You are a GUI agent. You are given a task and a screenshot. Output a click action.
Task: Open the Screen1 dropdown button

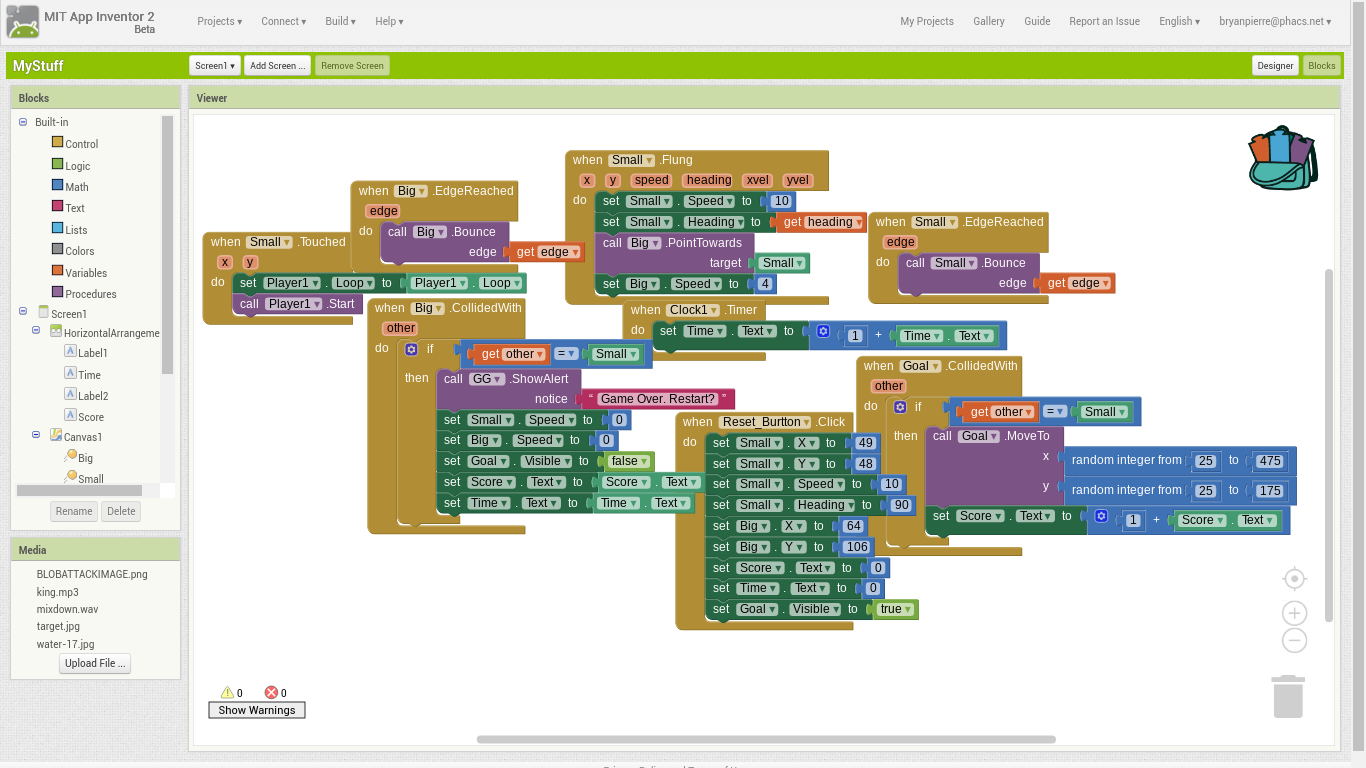215,66
